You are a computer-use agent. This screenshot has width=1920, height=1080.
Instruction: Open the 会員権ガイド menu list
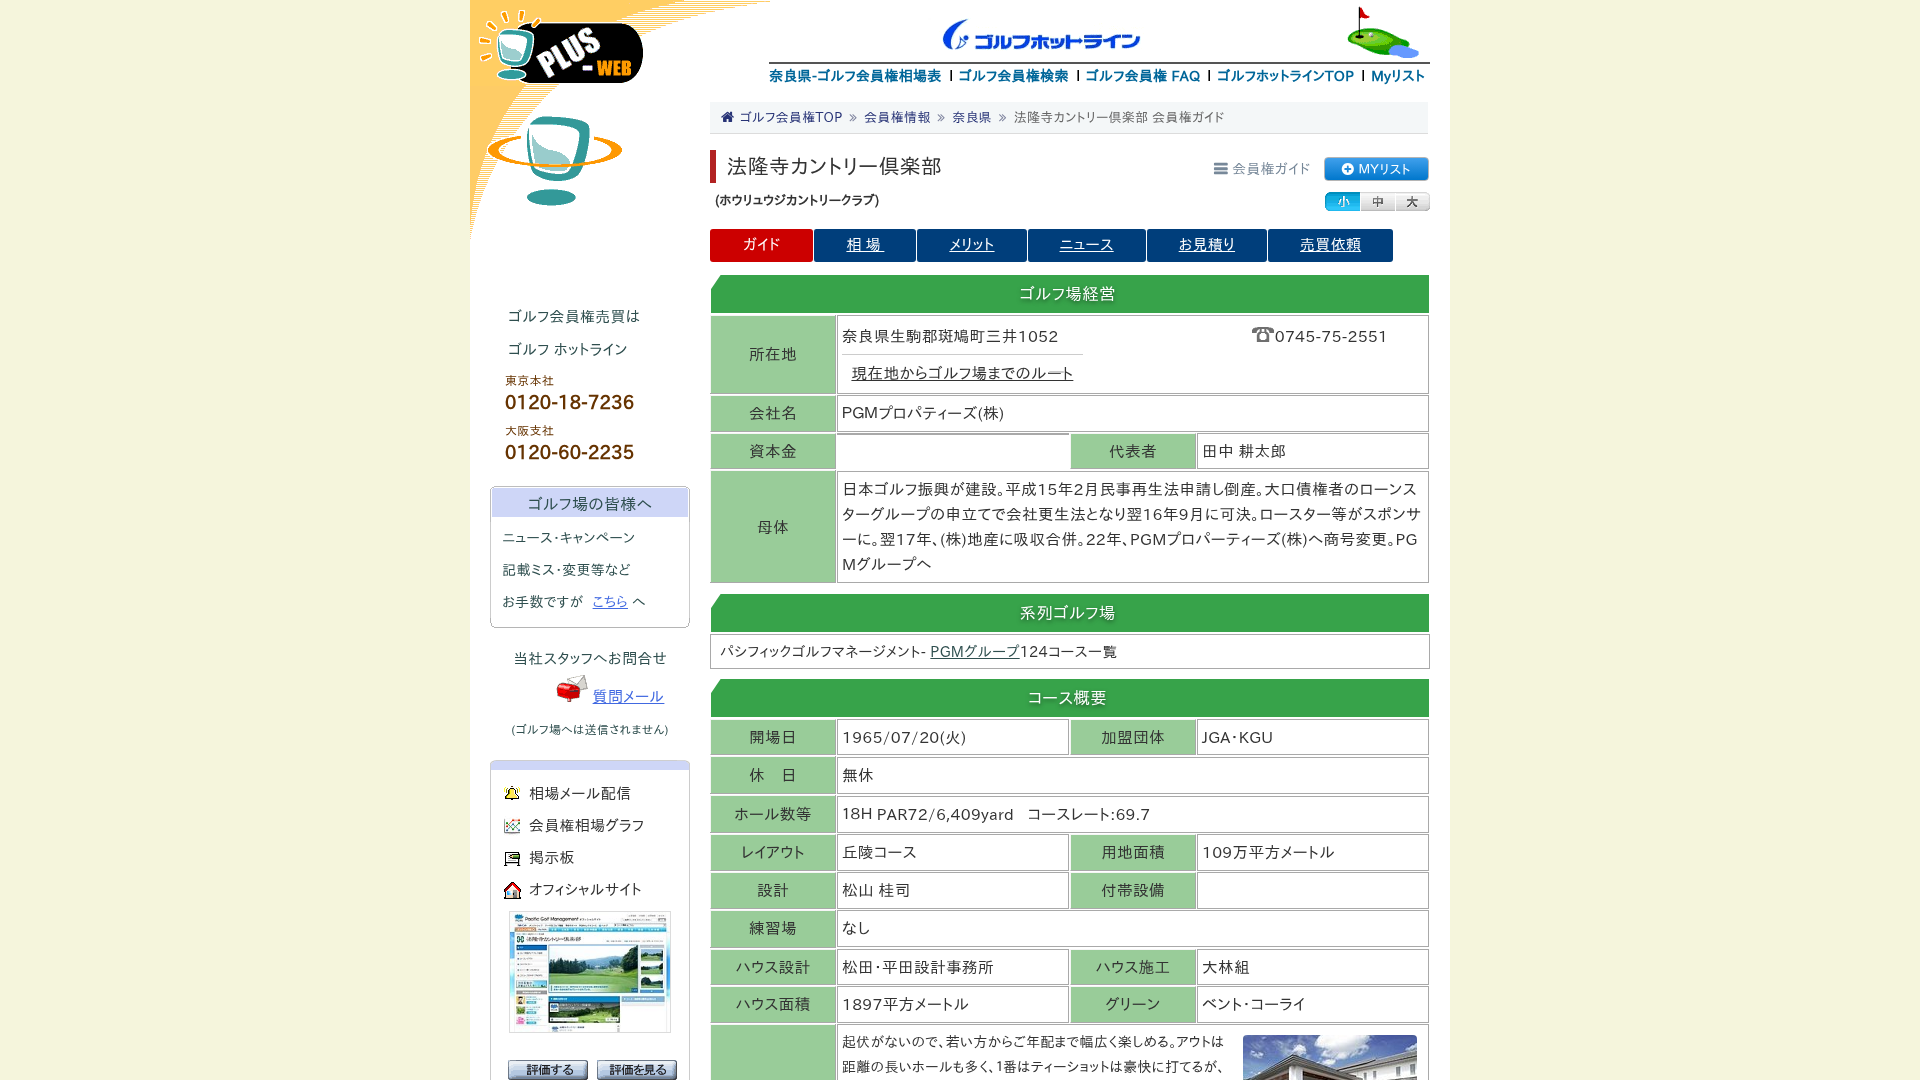[1262, 169]
